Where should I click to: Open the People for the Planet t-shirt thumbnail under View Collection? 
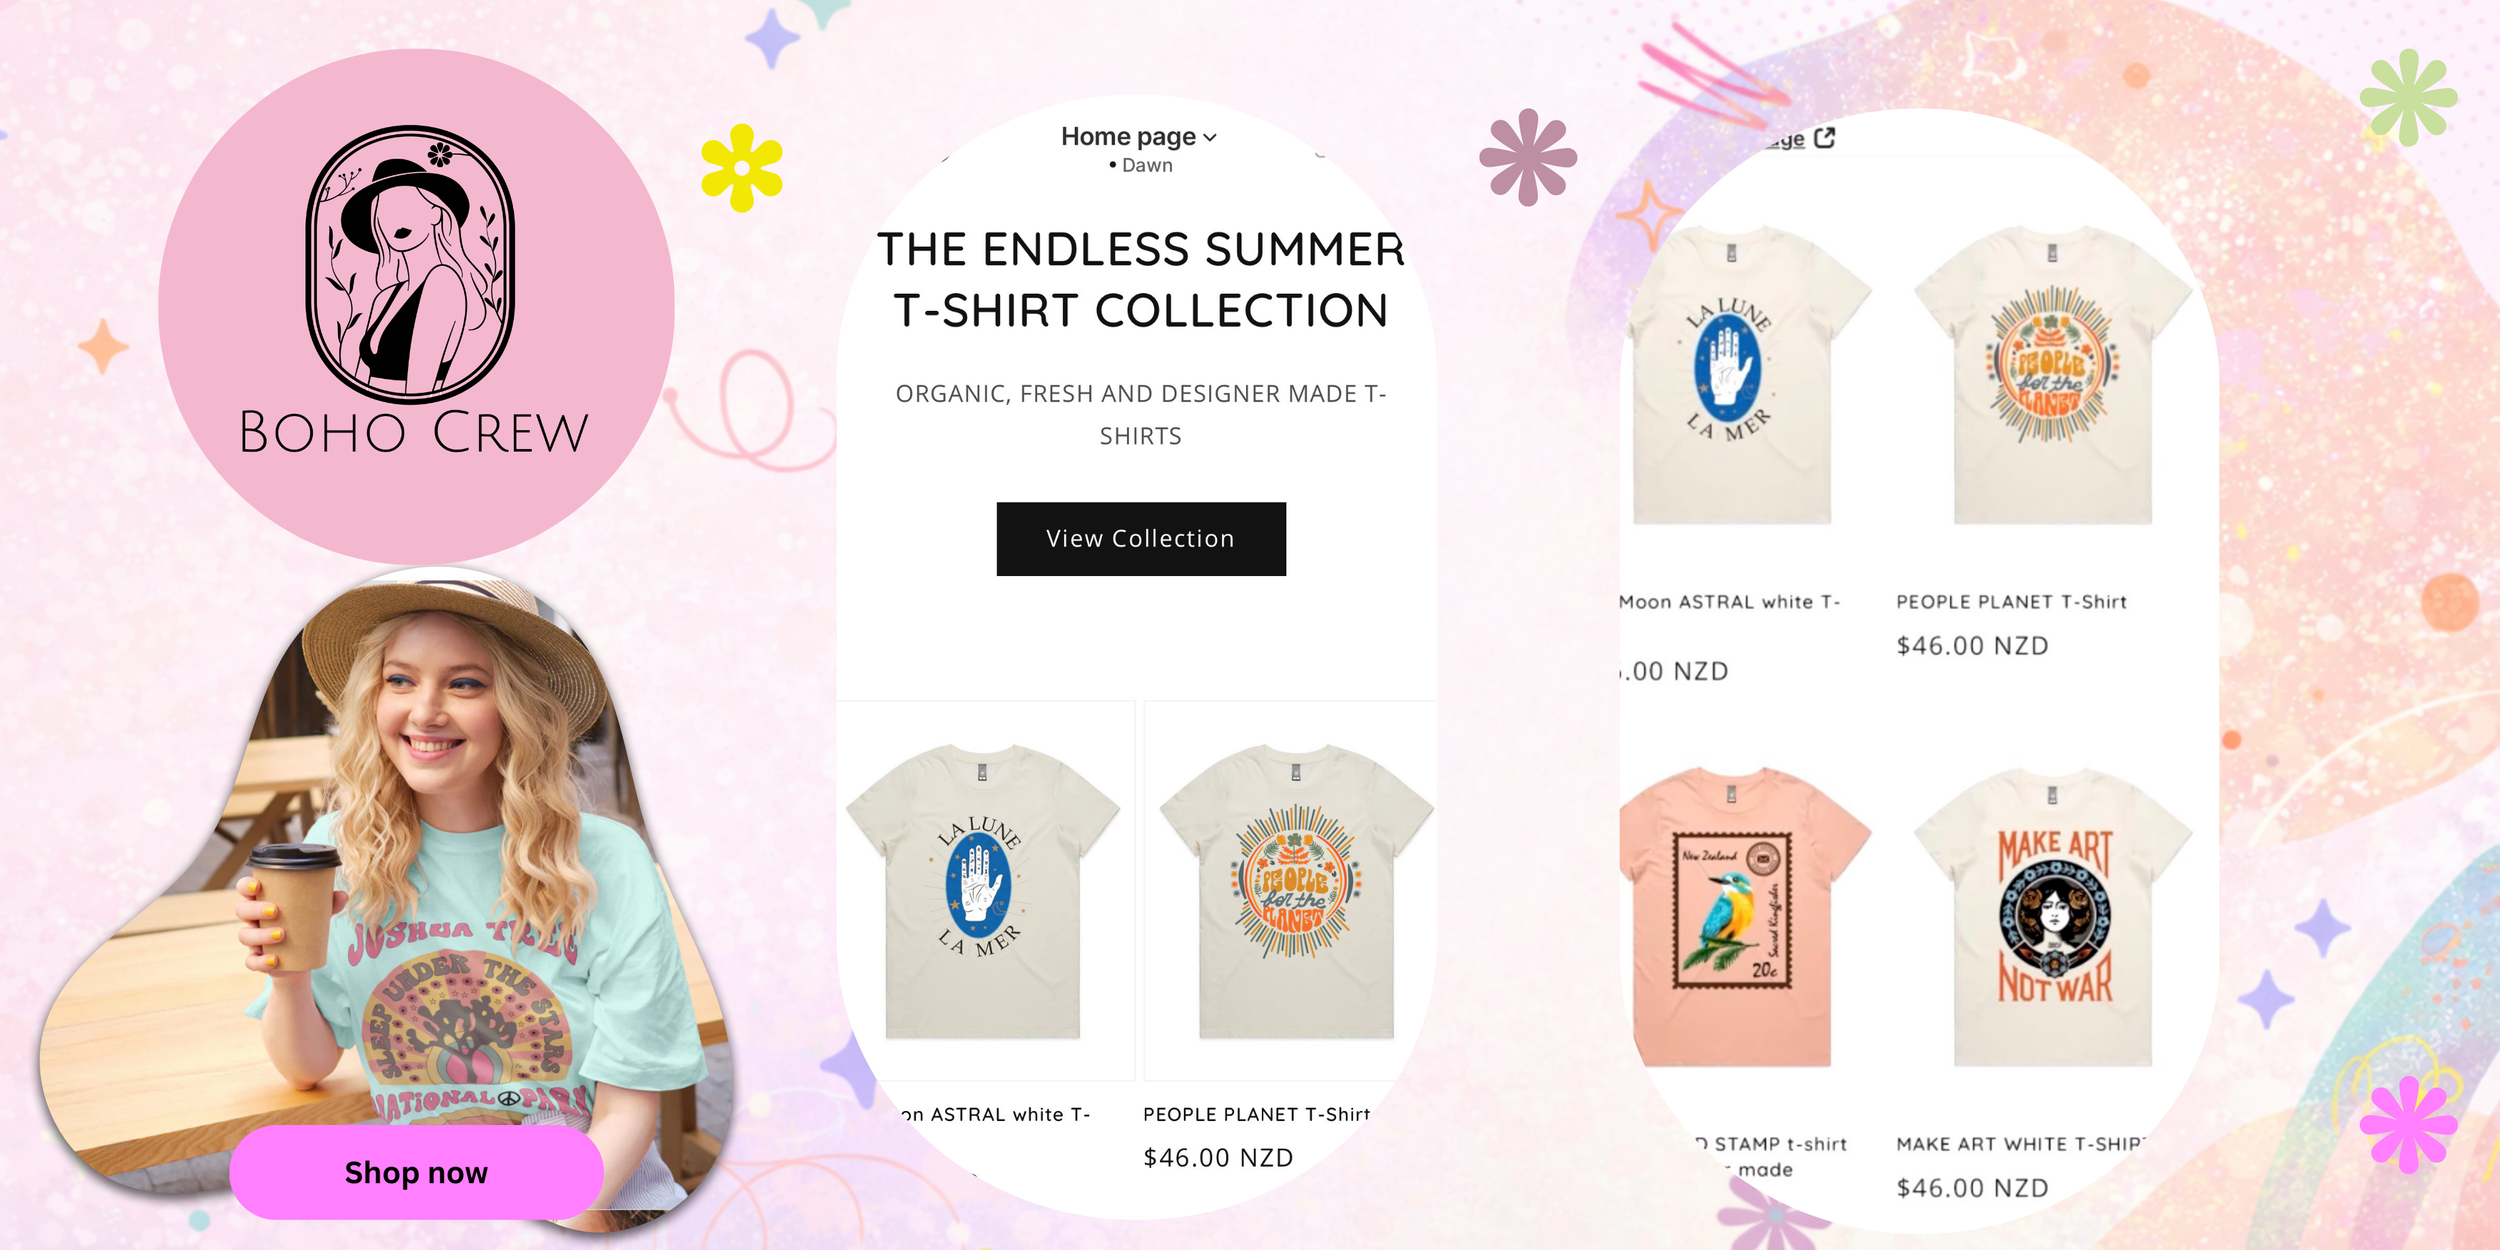click(1296, 890)
